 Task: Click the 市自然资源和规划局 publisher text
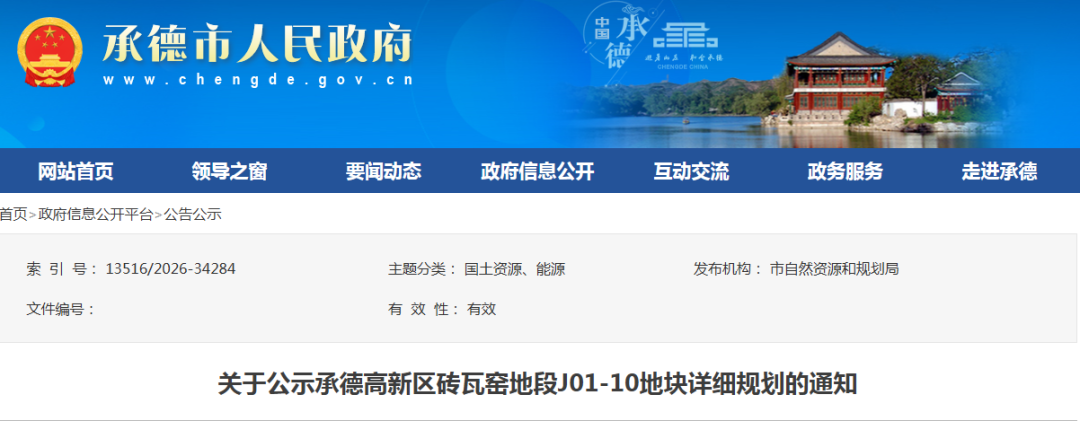tap(834, 269)
